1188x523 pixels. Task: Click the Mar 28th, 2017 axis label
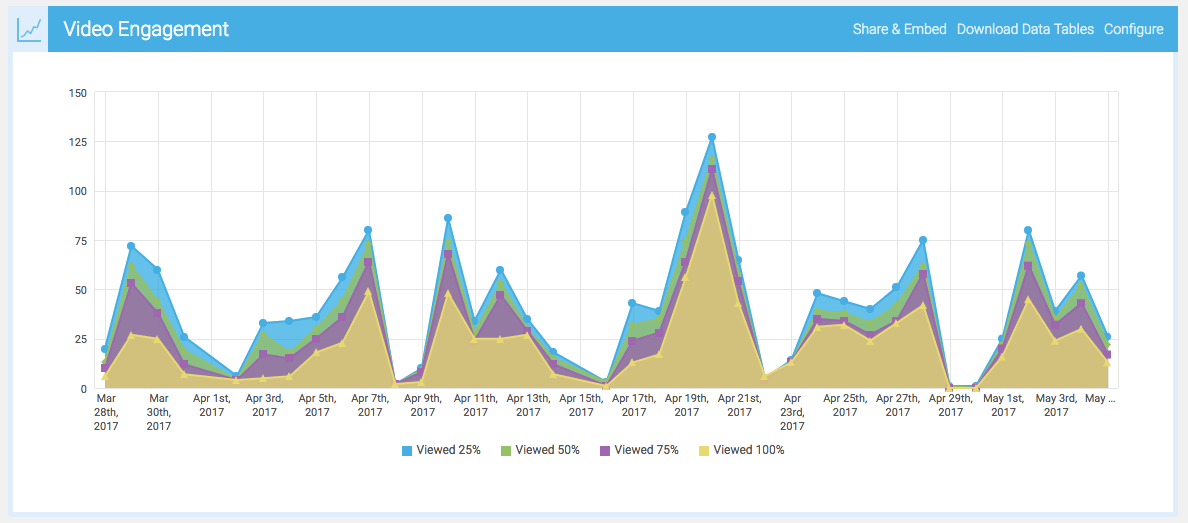pos(106,412)
